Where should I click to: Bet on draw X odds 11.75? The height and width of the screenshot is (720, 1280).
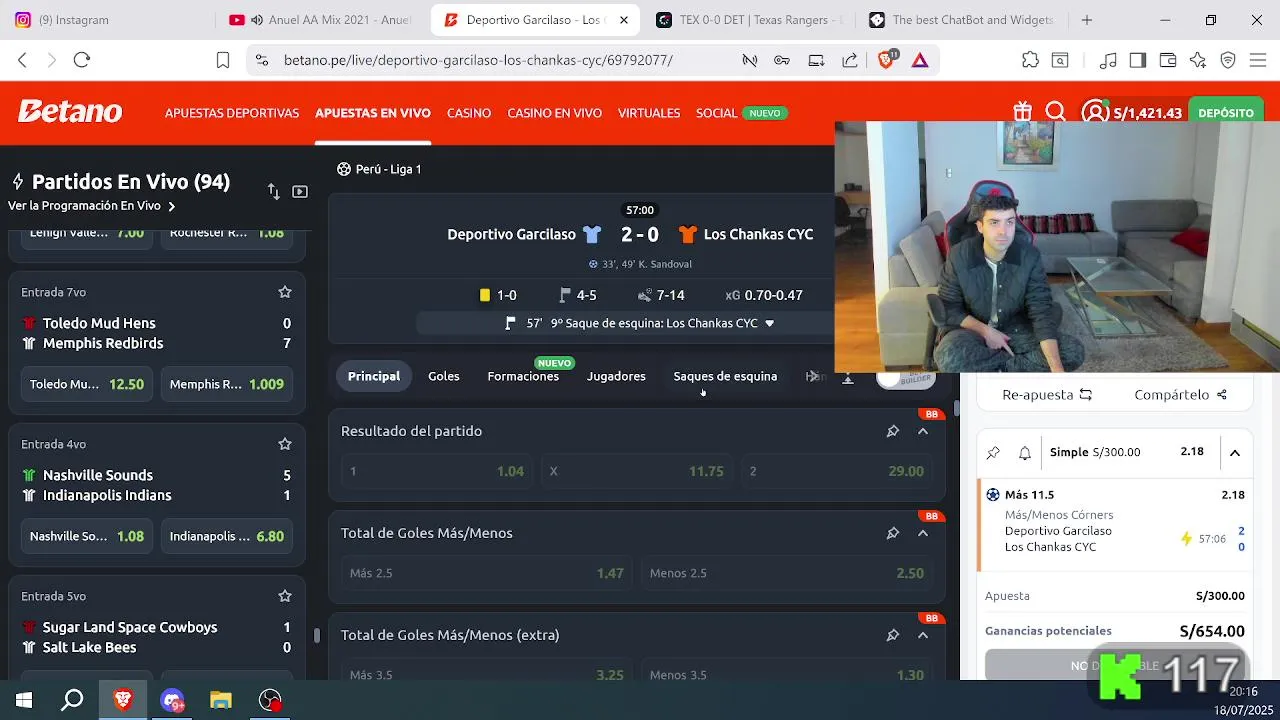coord(636,471)
